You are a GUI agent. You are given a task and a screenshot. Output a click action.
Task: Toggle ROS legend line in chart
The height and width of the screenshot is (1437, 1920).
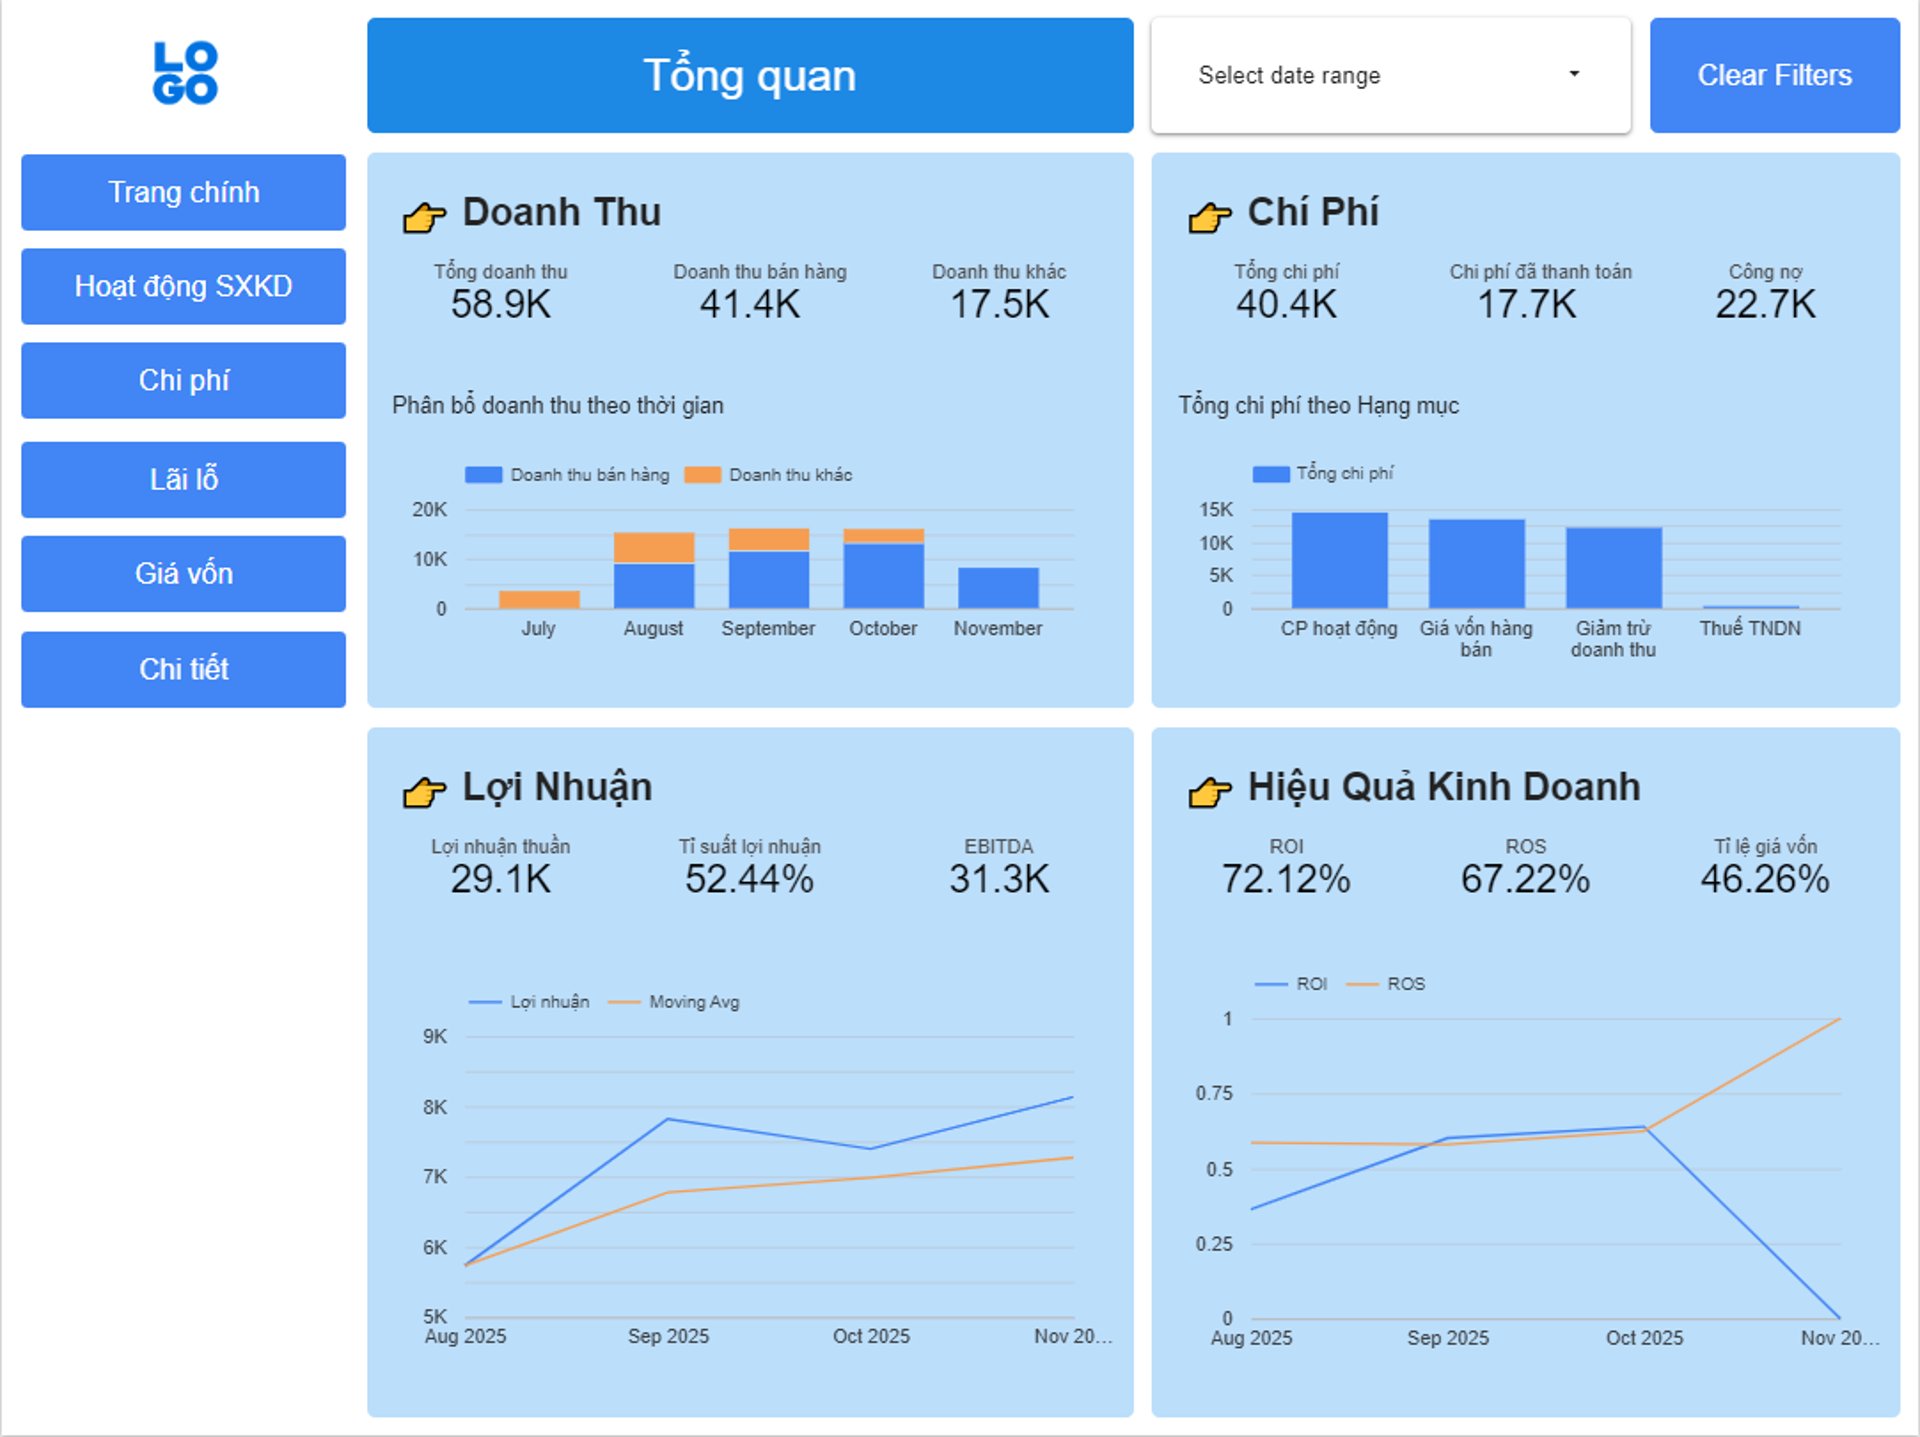click(1363, 984)
